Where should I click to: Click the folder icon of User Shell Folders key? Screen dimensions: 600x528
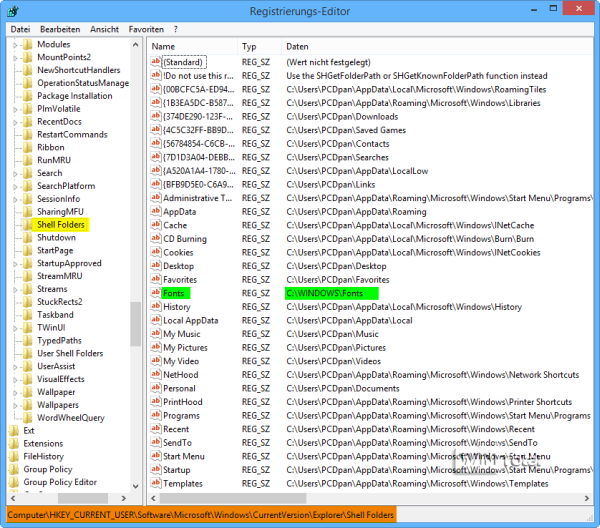27,353
